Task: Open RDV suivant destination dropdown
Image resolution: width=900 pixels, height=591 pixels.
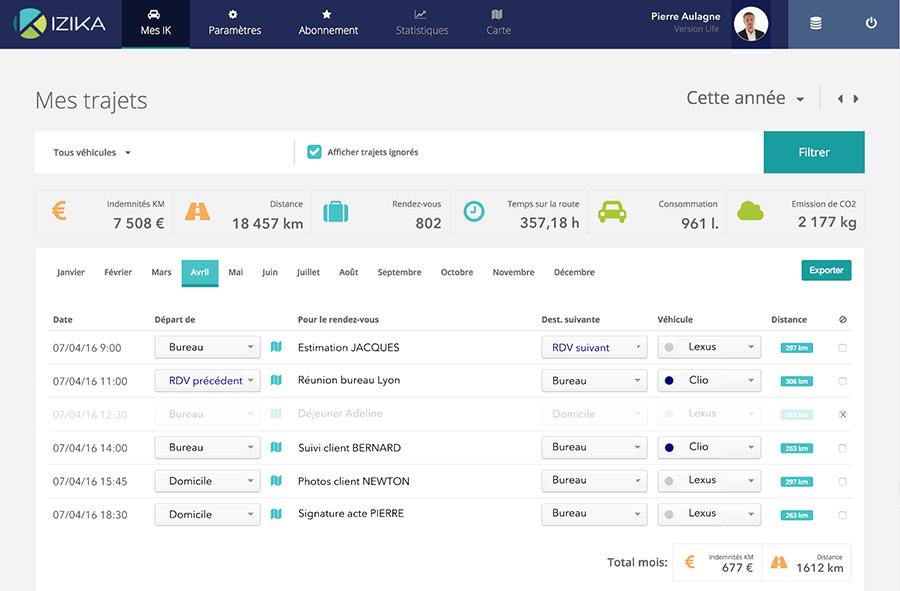Action: 594,348
